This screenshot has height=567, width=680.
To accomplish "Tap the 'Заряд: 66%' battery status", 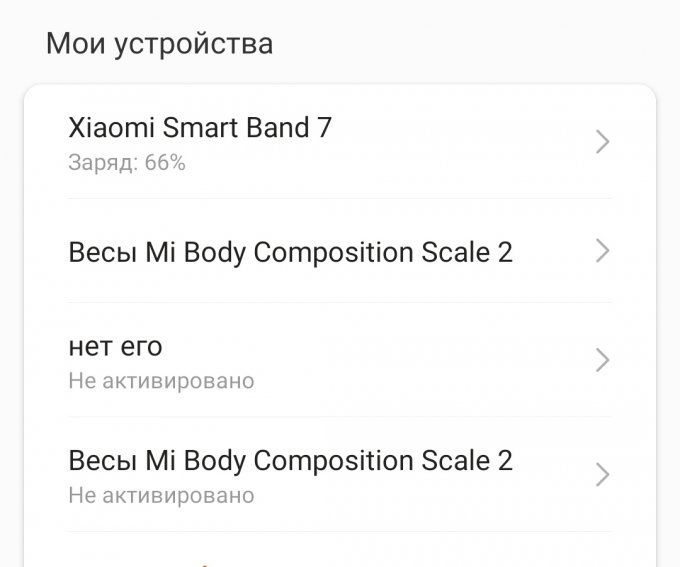I will coord(127,163).
